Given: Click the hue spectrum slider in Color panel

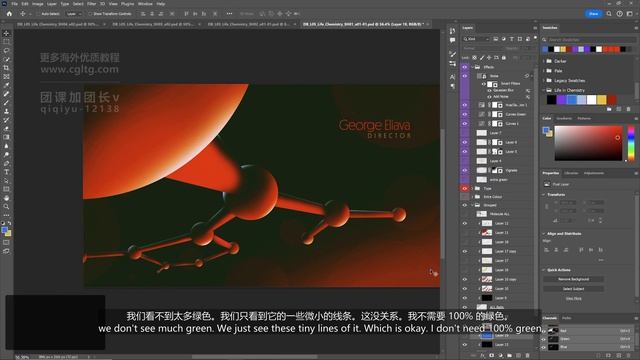Looking at the screenshot, I should (631, 143).
